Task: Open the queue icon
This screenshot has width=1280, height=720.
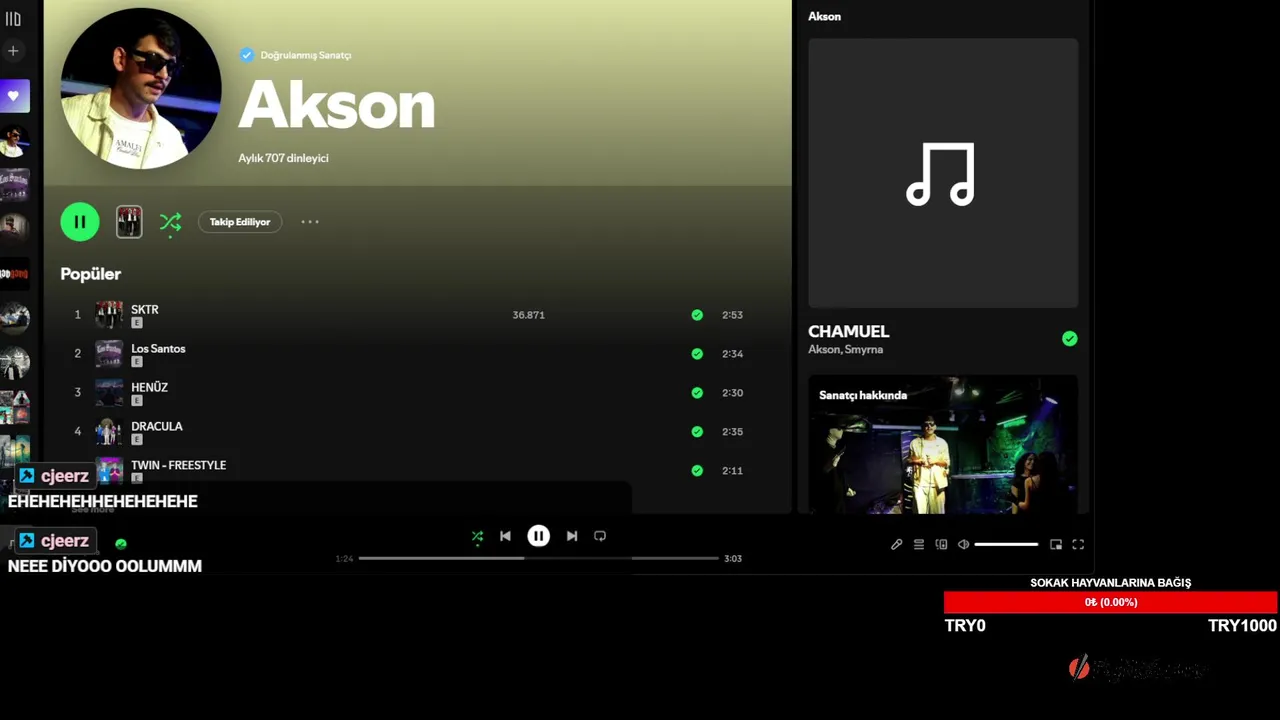Action: [919, 545]
